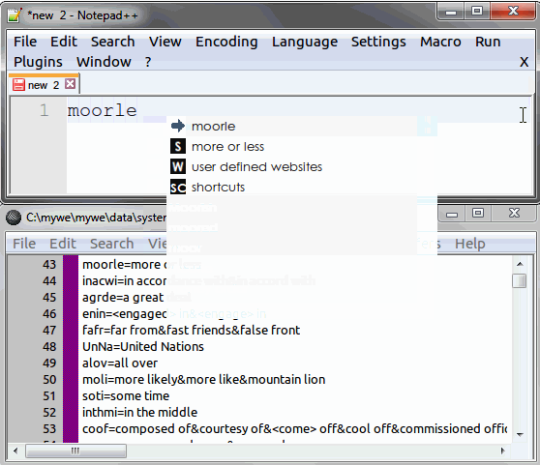Image resolution: width=540 pixels, height=465 pixels.
Task: Close document with menu bar X
Action: [x=524, y=62]
